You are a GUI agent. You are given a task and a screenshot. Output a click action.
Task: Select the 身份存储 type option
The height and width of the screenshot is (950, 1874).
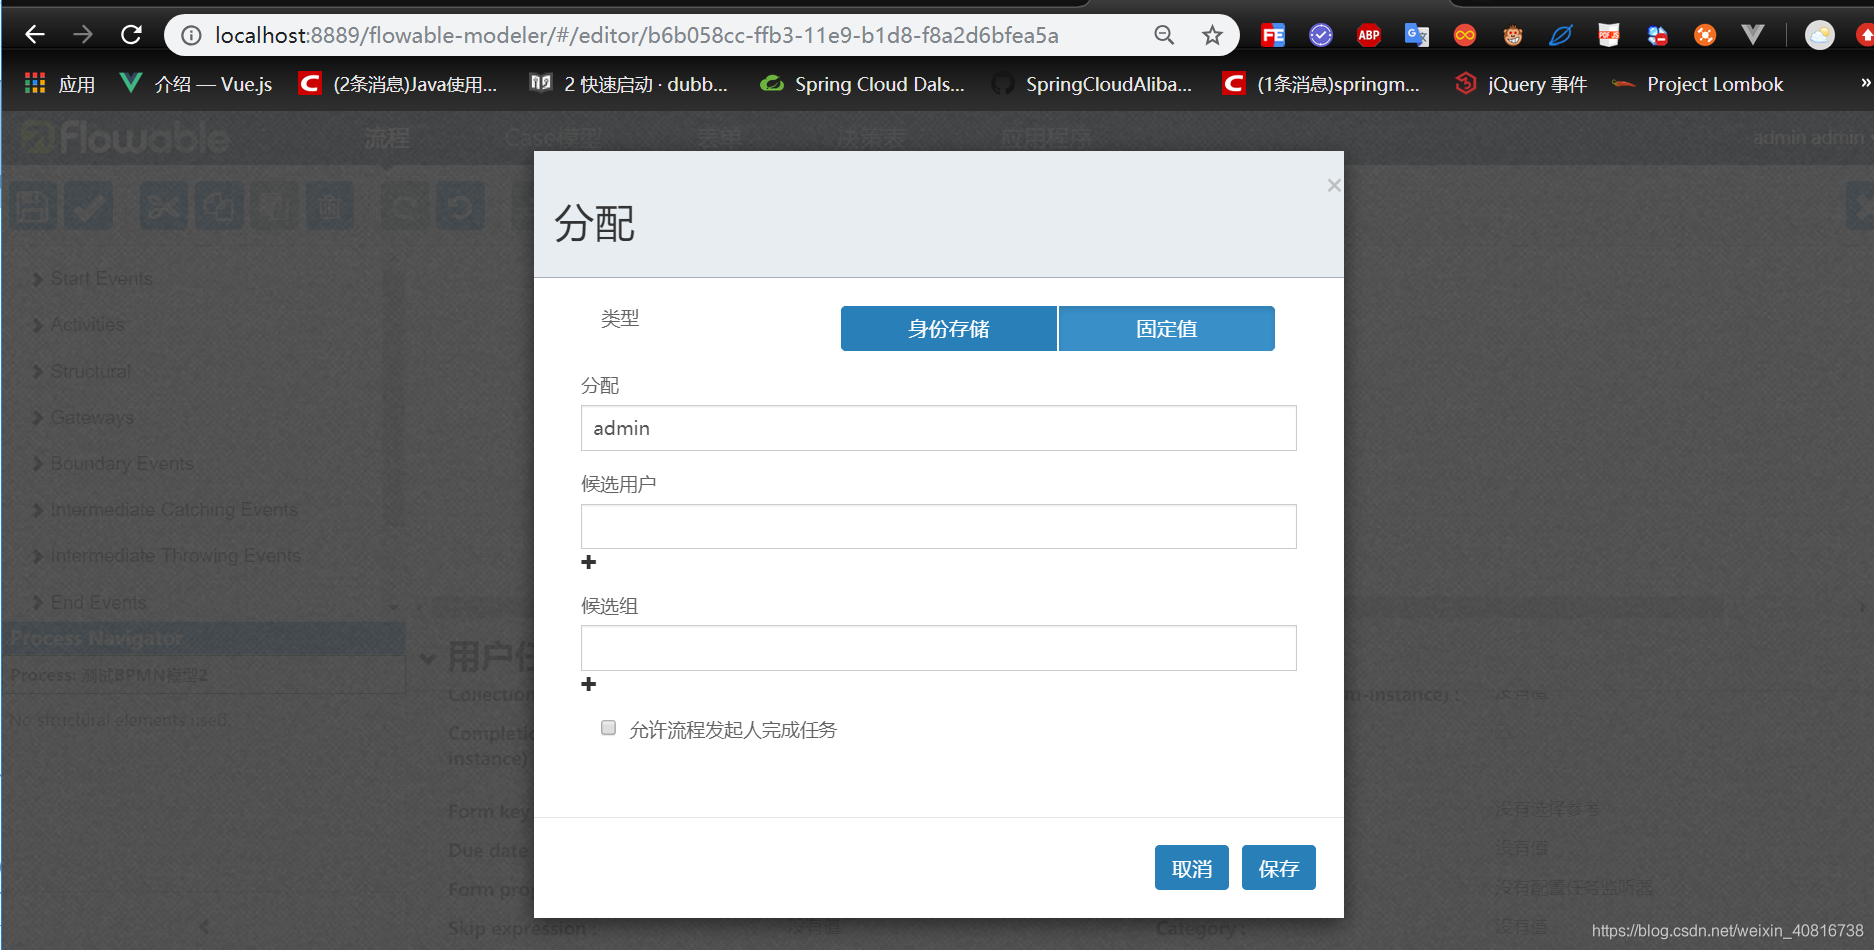[948, 328]
